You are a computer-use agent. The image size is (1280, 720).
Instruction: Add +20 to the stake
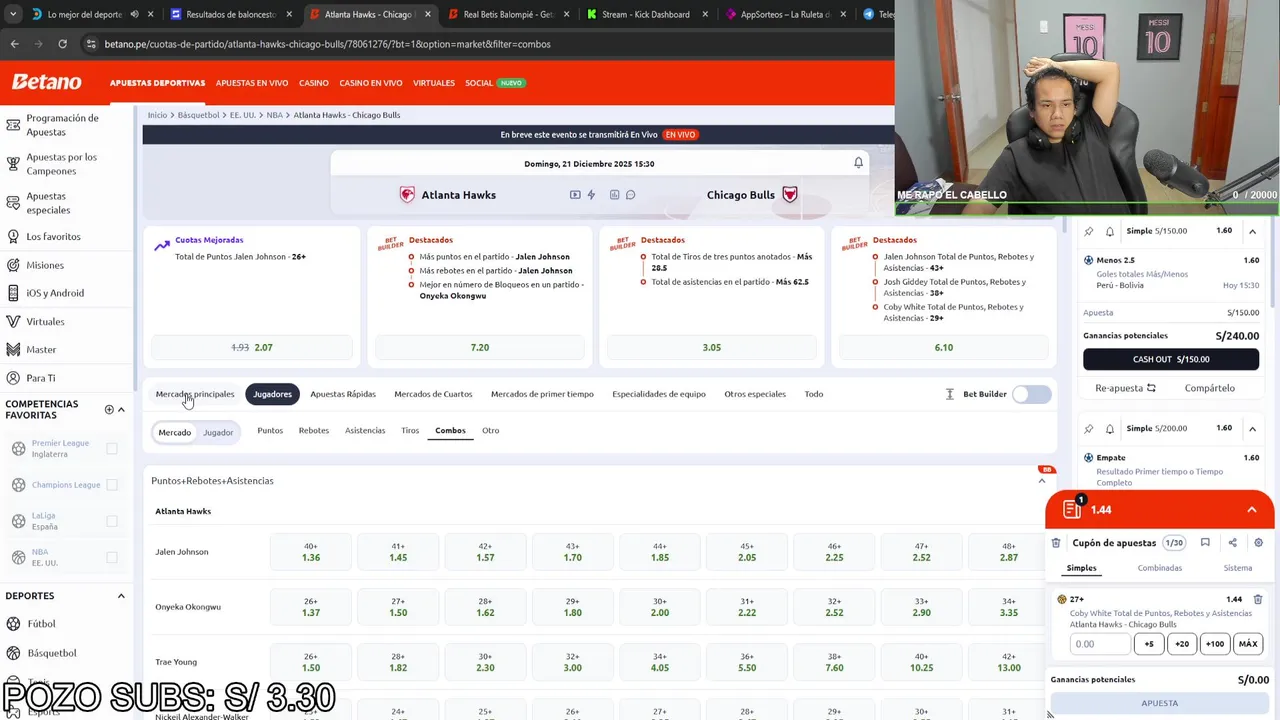point(1181,644)
